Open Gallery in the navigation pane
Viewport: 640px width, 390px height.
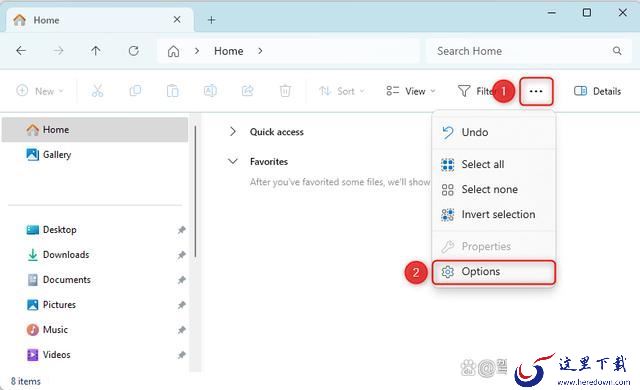95,155
